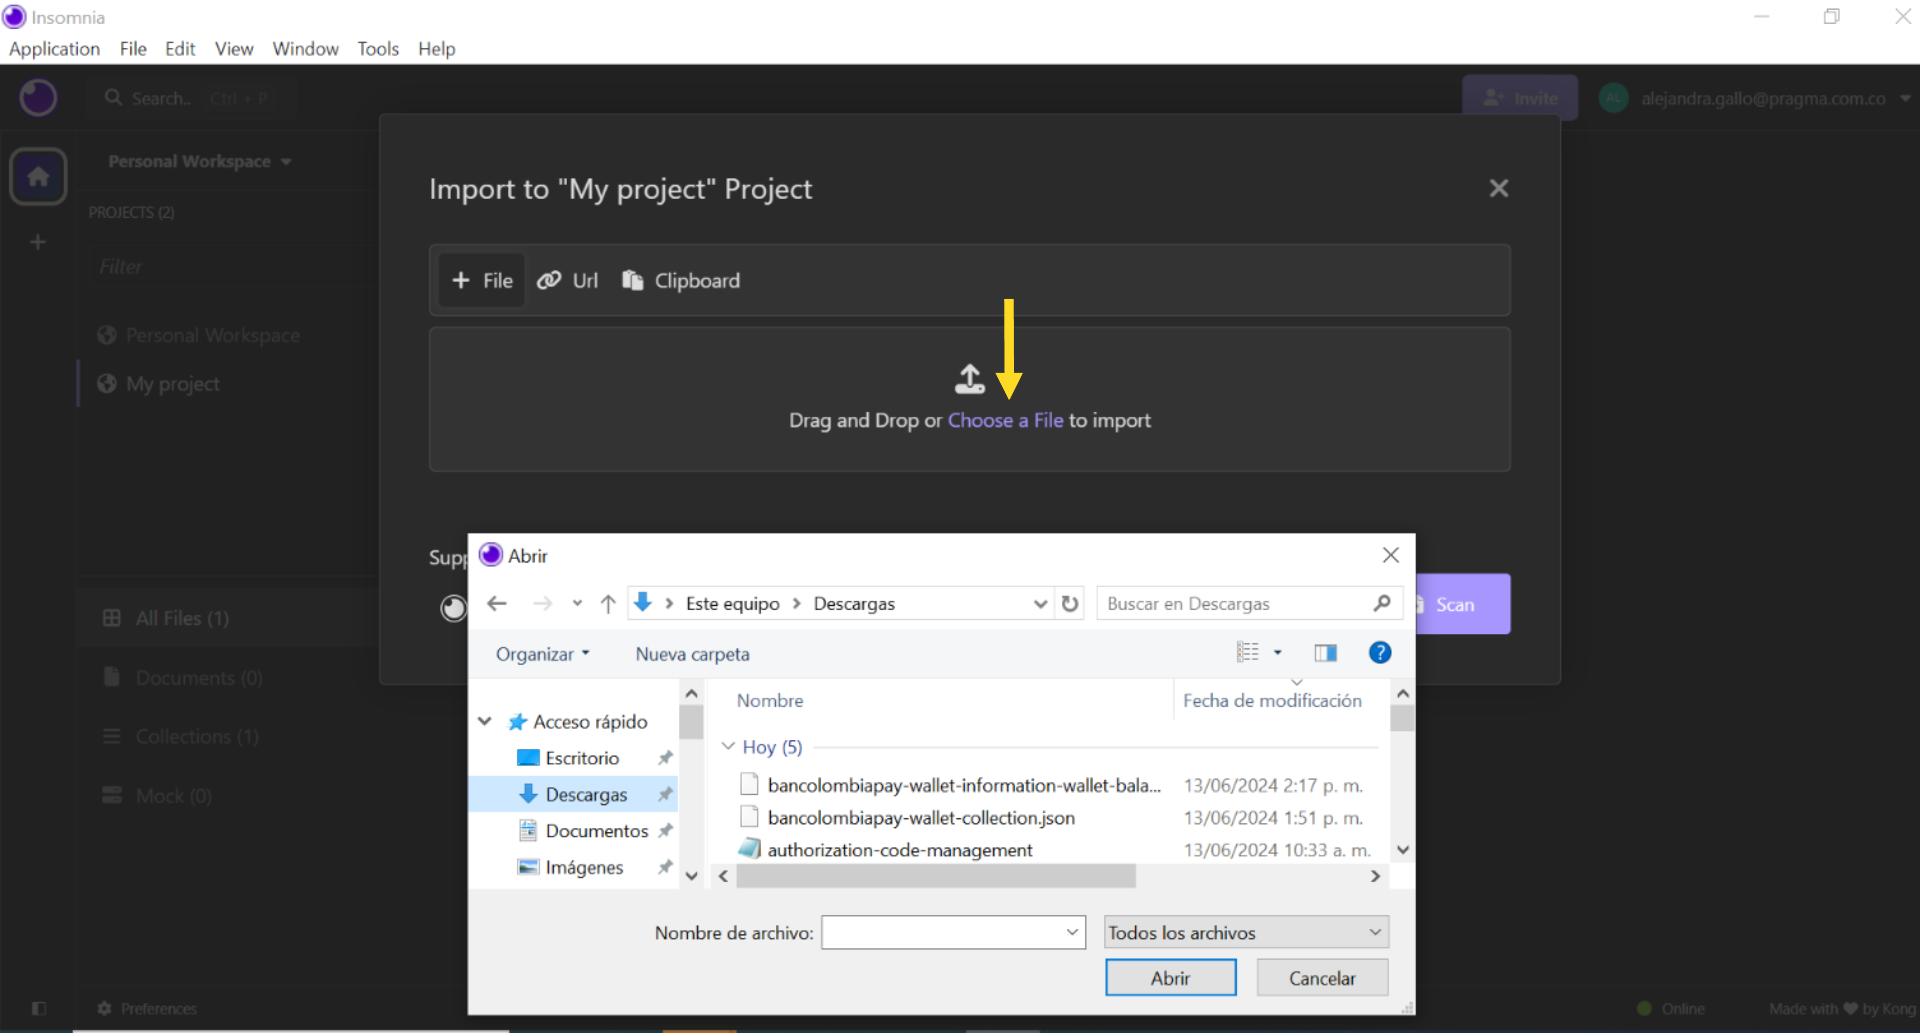
Task: Open the Home dashboard icon in sidebar
Action: (38, 177)
